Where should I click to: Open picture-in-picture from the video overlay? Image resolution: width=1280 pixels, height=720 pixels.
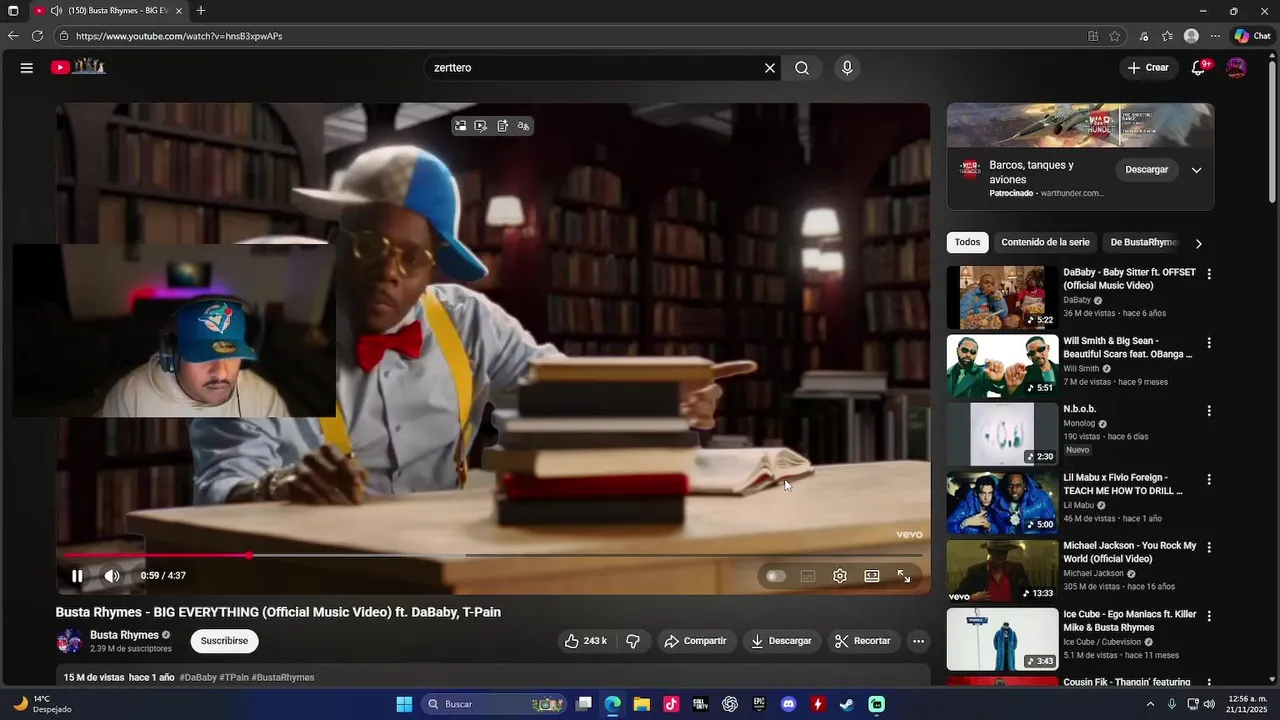click(460, 126)
